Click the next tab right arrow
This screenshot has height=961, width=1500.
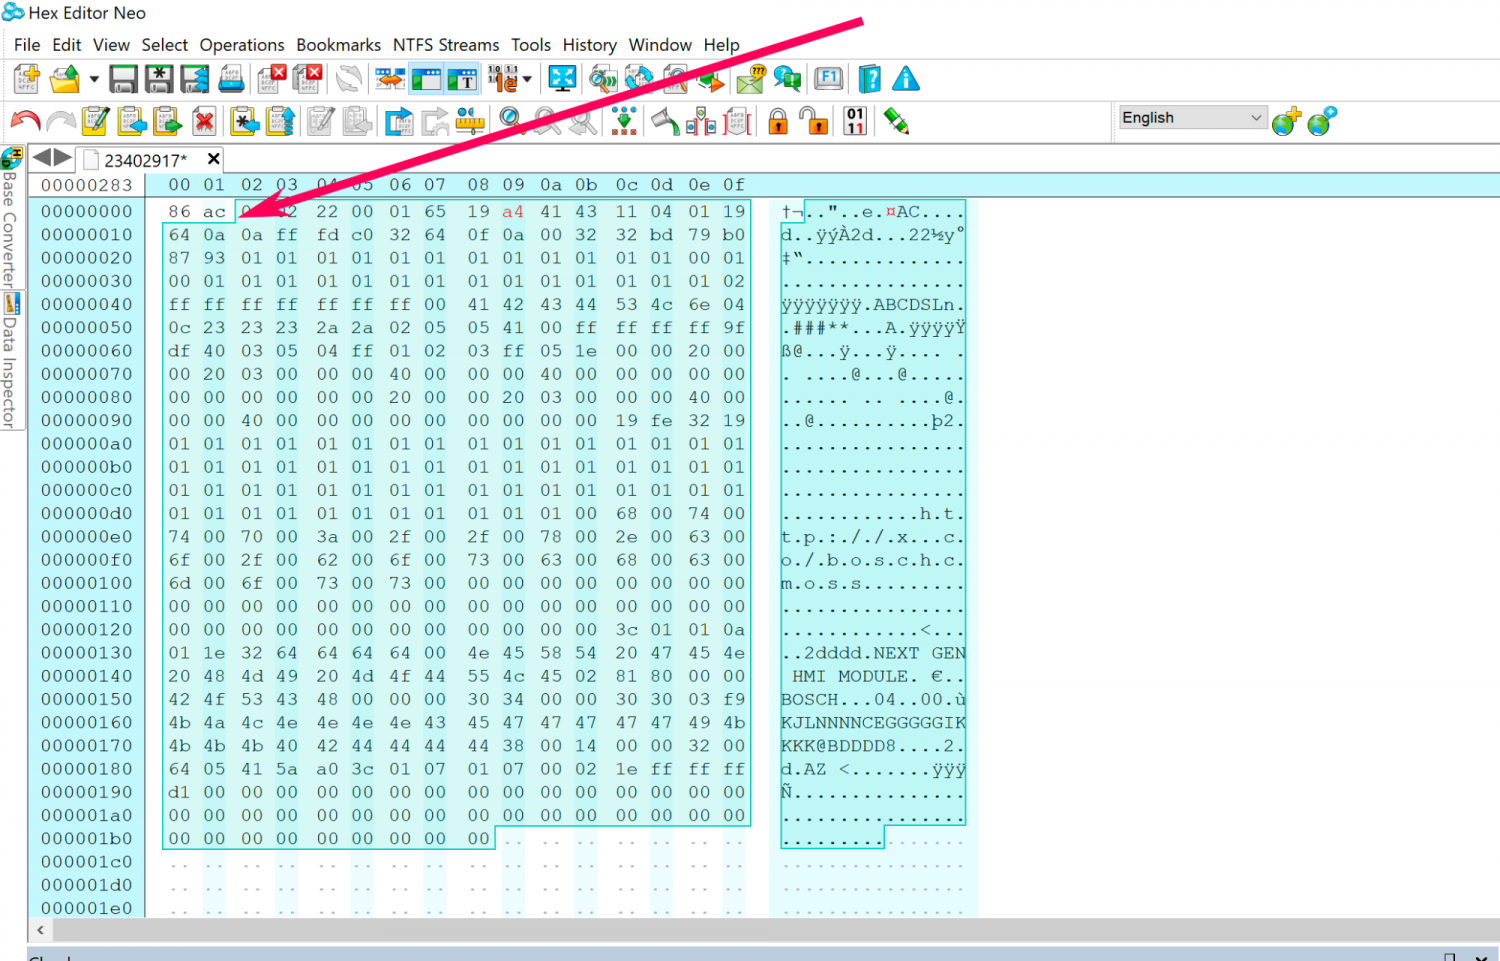click(62, 158)
